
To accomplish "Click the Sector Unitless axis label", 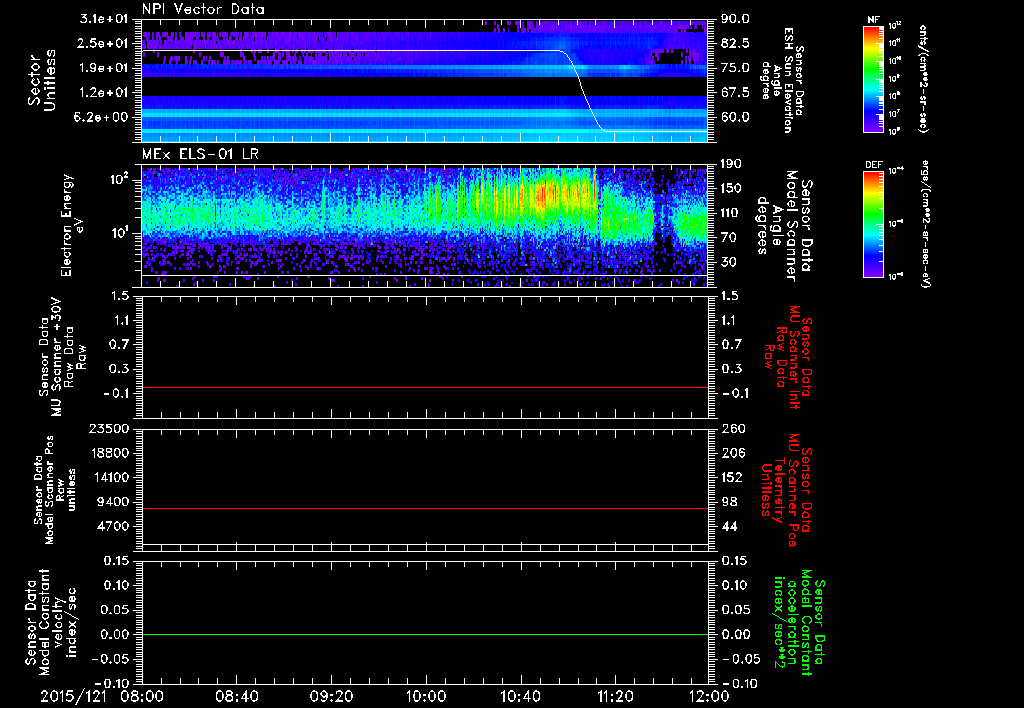I will tap(40, 78).
